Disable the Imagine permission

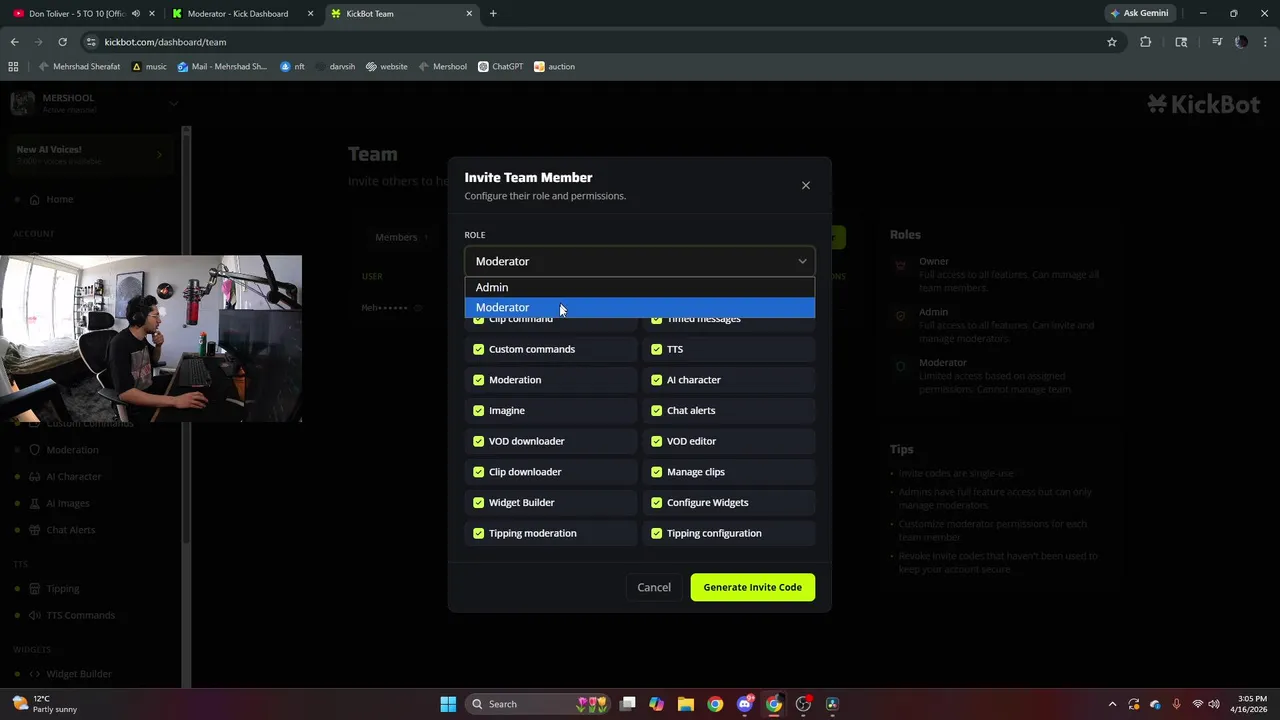click(x=478, y=410)
